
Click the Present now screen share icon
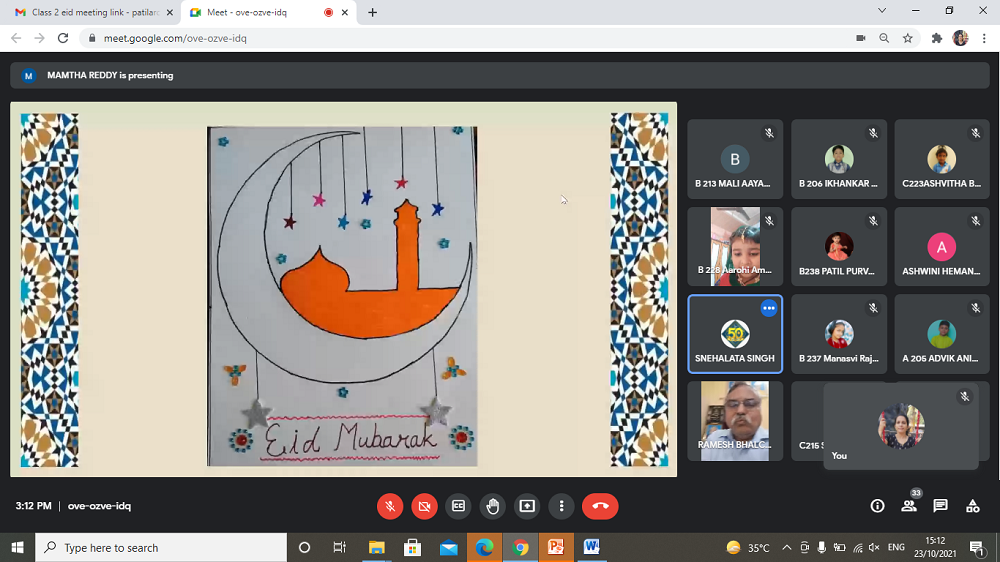[x=527, y=506]
